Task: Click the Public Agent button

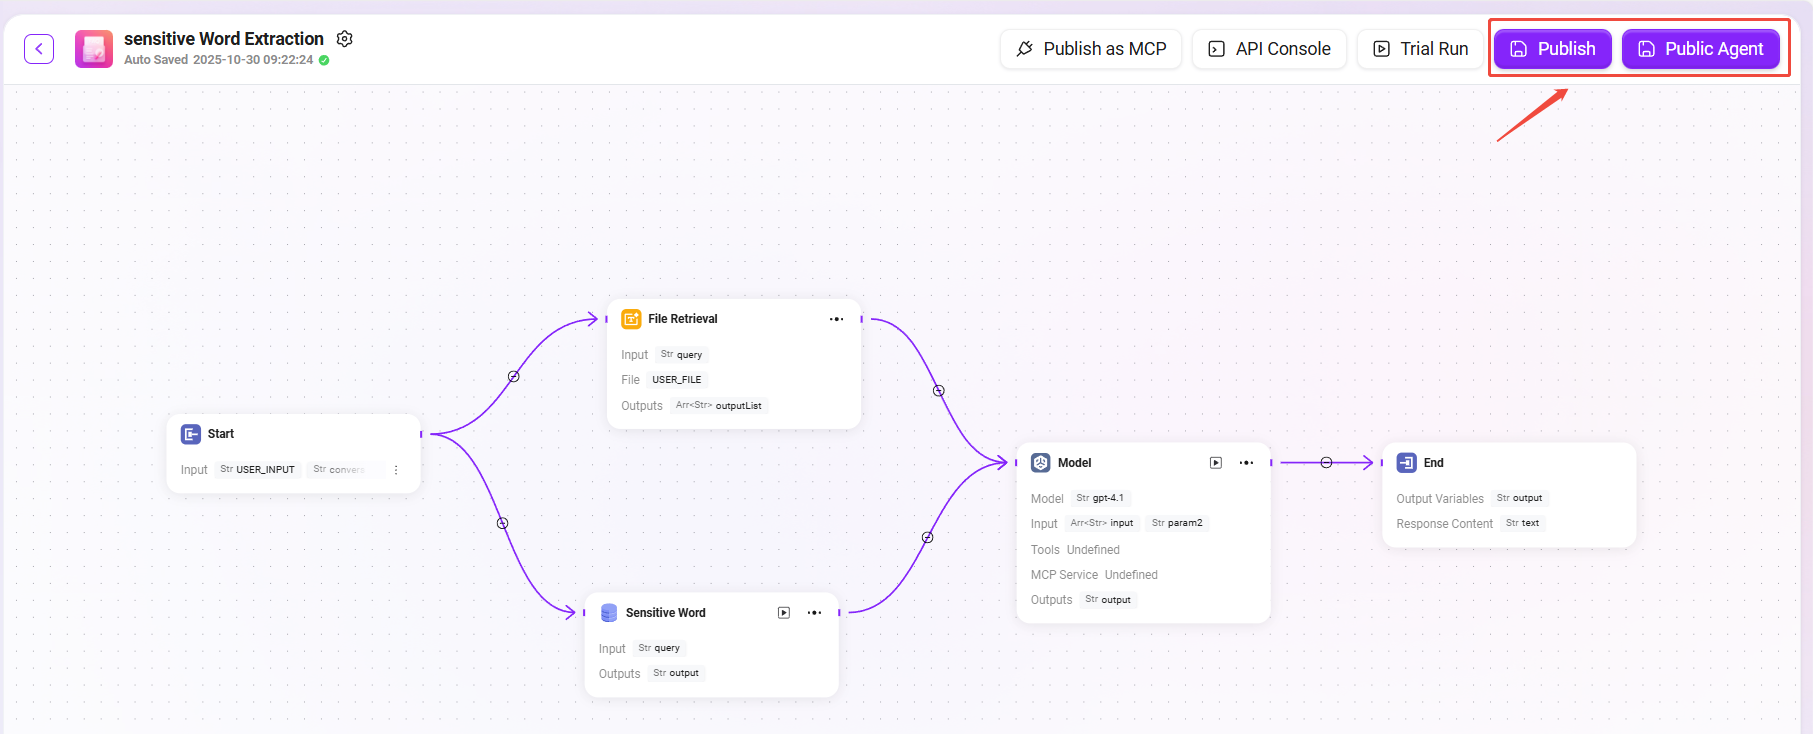Action: pyautogui.click(x=1700, y=49)
